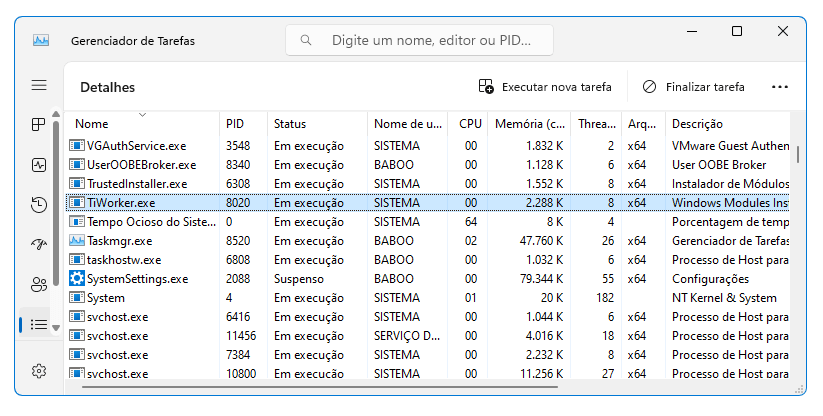Select the SystemSettings.exe process
Screen dimensions: 823x416
138,279
